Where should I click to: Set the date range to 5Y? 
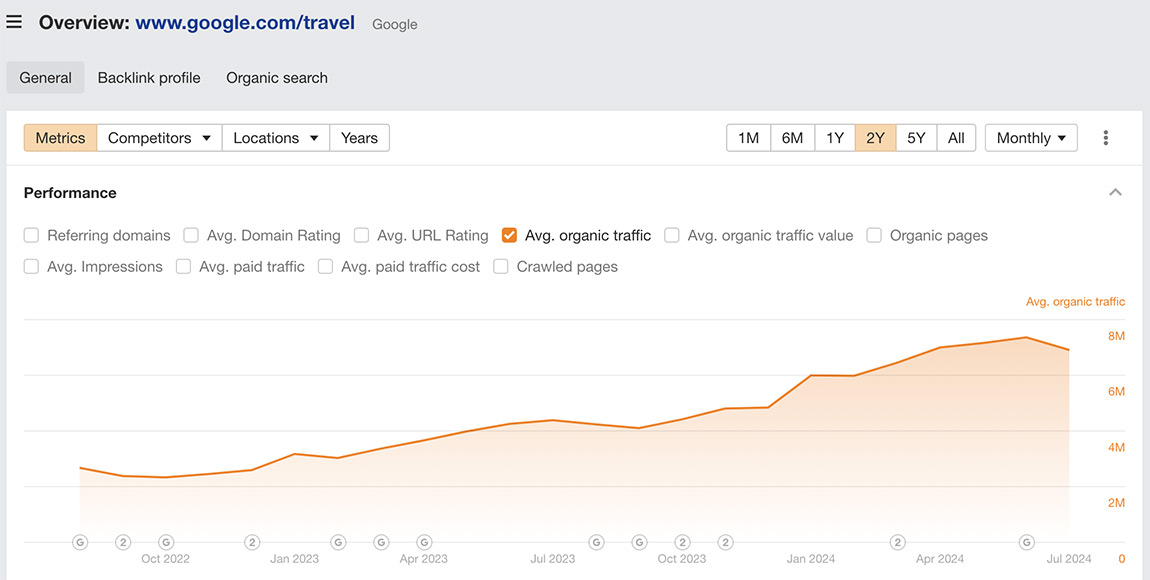916,138
